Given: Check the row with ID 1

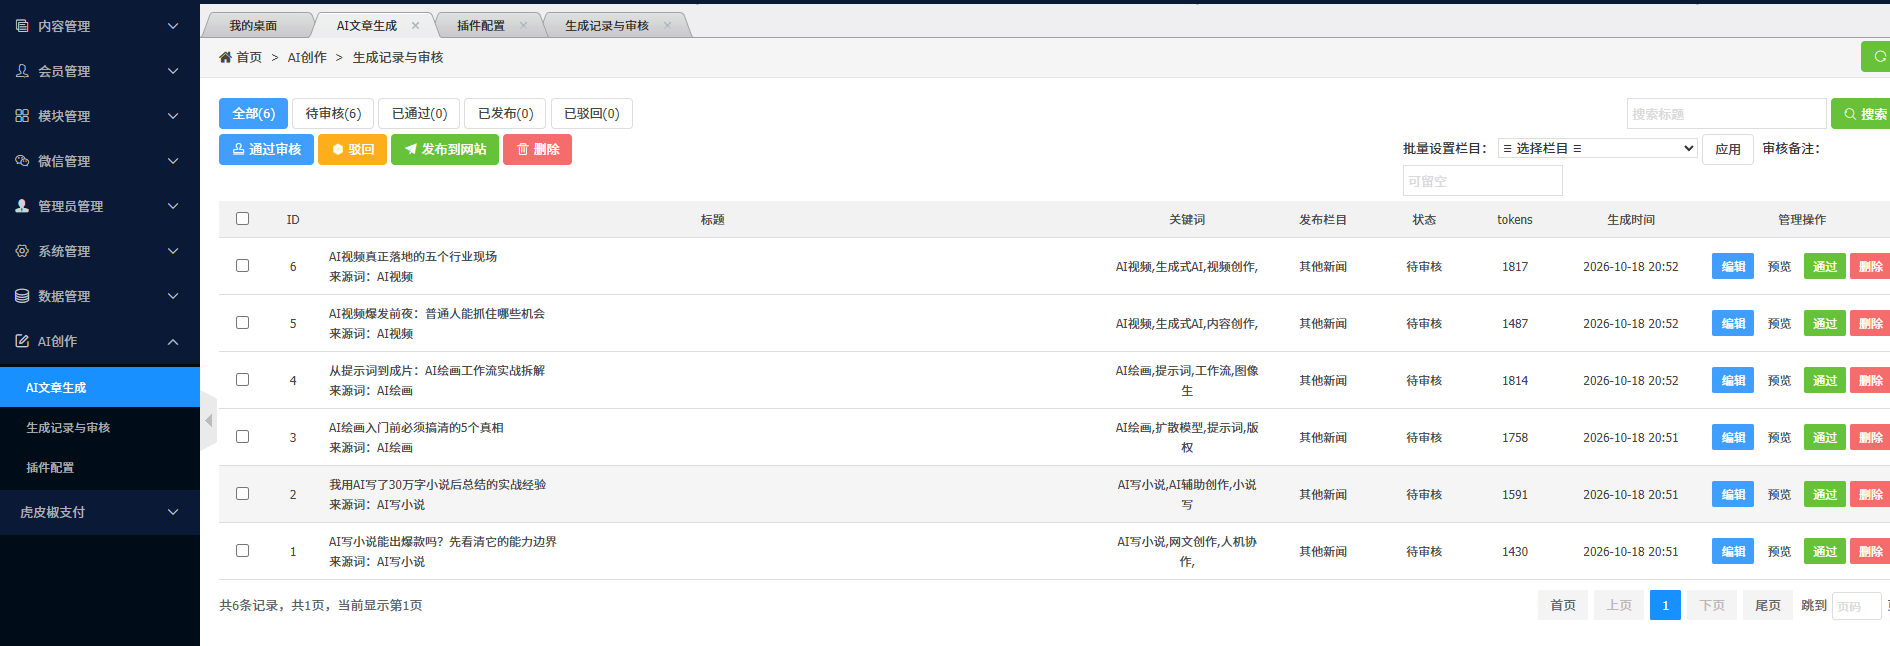Looking at the screenshot, I should (x=242, y=550).
